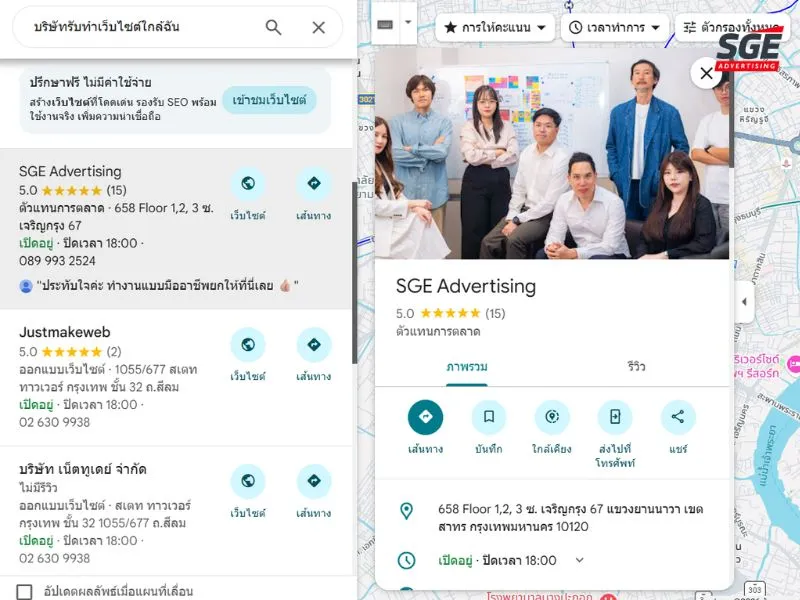Viewport: 800px width, 600px height.
Task: Click the keyboard input tool icon
Action: (385, 23)
